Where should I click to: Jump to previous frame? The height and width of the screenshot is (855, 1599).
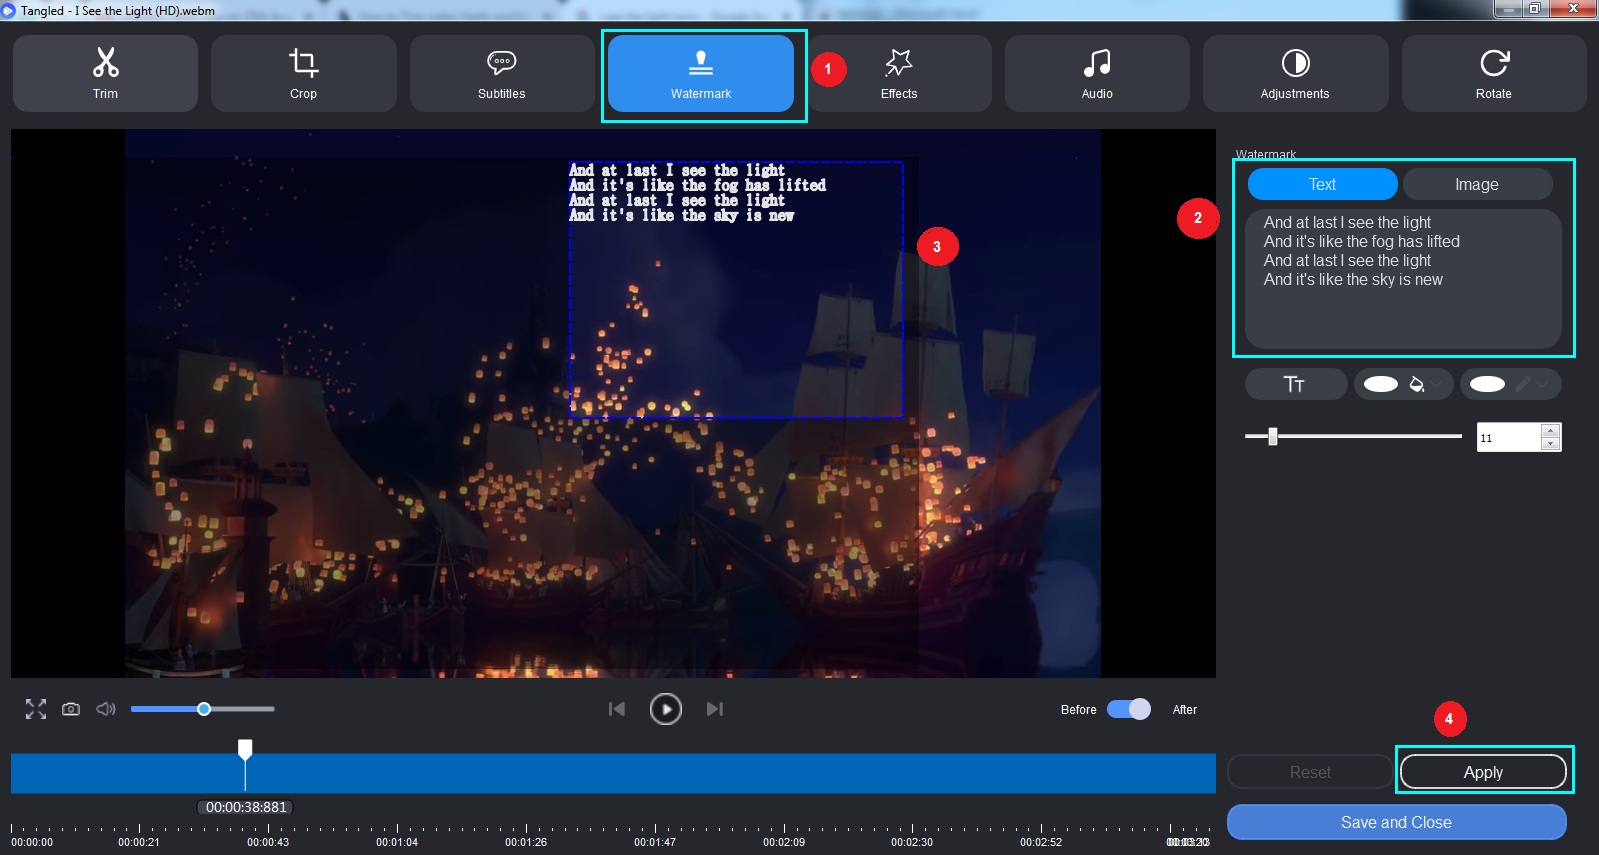tap(617, 709)
